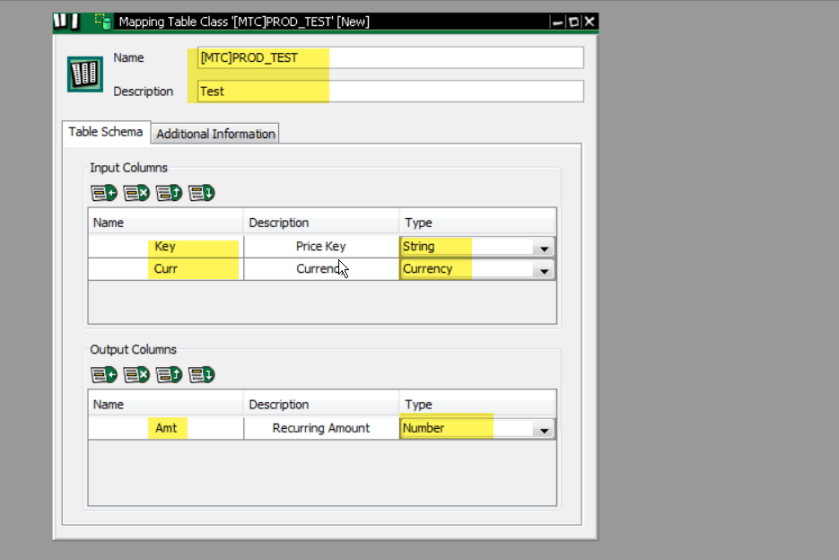The width and height of the screenshot is (839, 560).
Task: Click the Input Columns Type column header
Action: coord(478,223)
